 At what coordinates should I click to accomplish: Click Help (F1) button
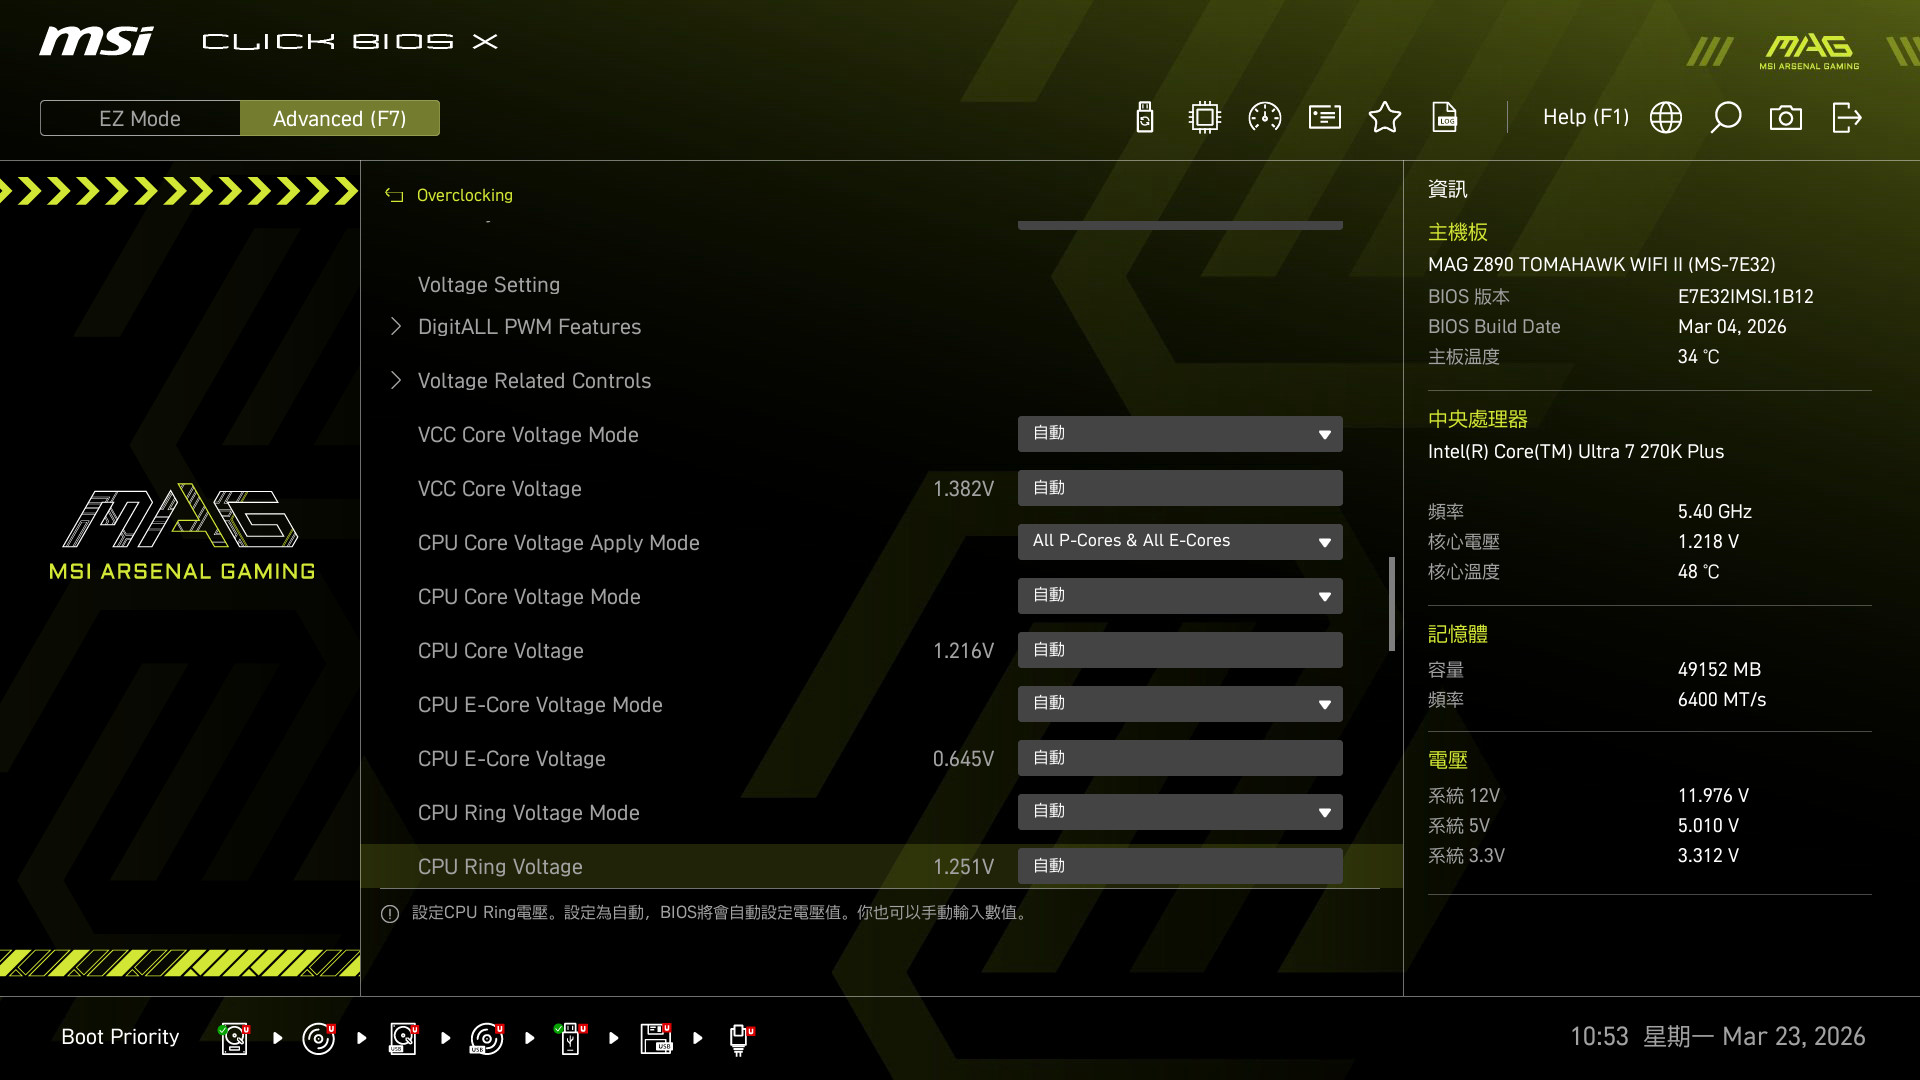point(1585,118)
